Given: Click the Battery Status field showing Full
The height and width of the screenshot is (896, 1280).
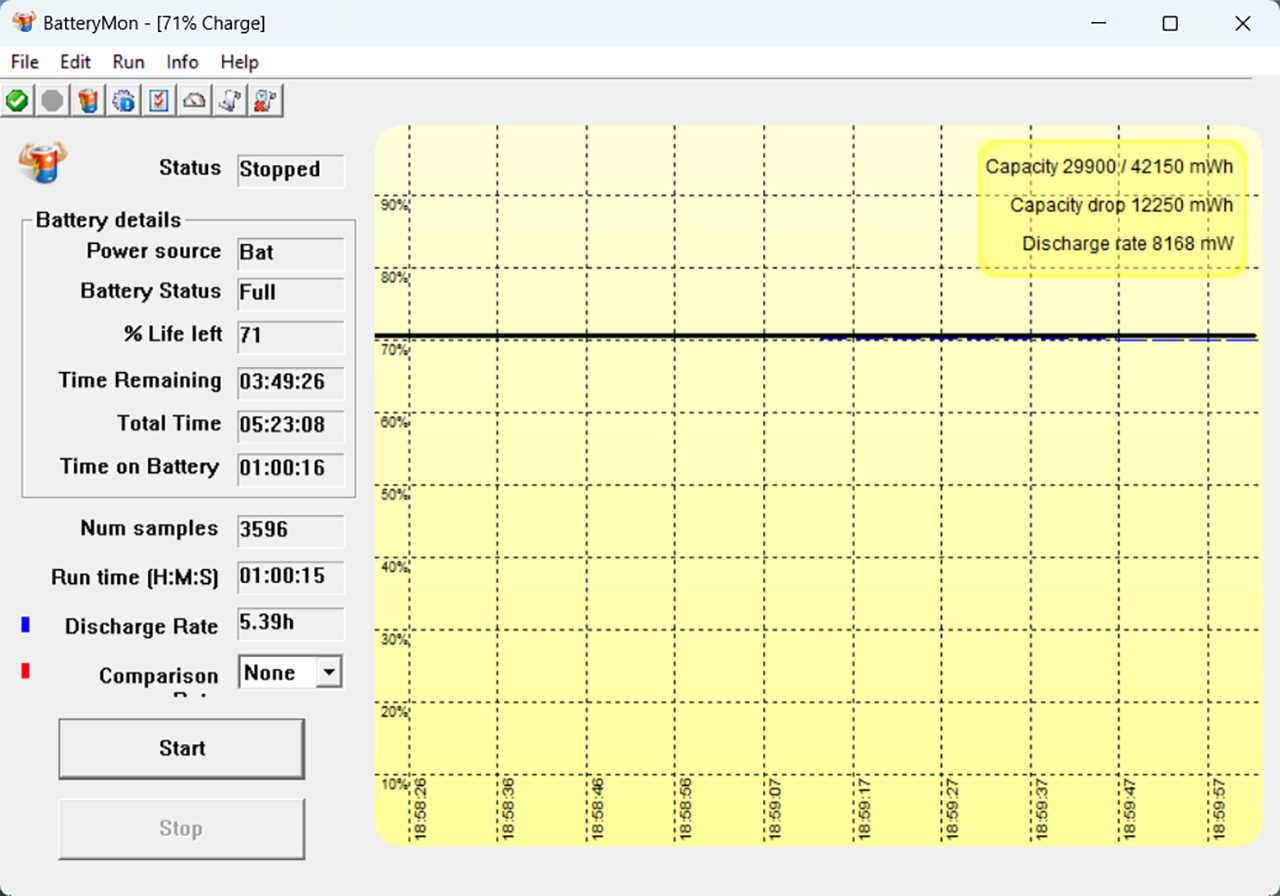Looking at the screenshot, I should click(x=290, y=294).
